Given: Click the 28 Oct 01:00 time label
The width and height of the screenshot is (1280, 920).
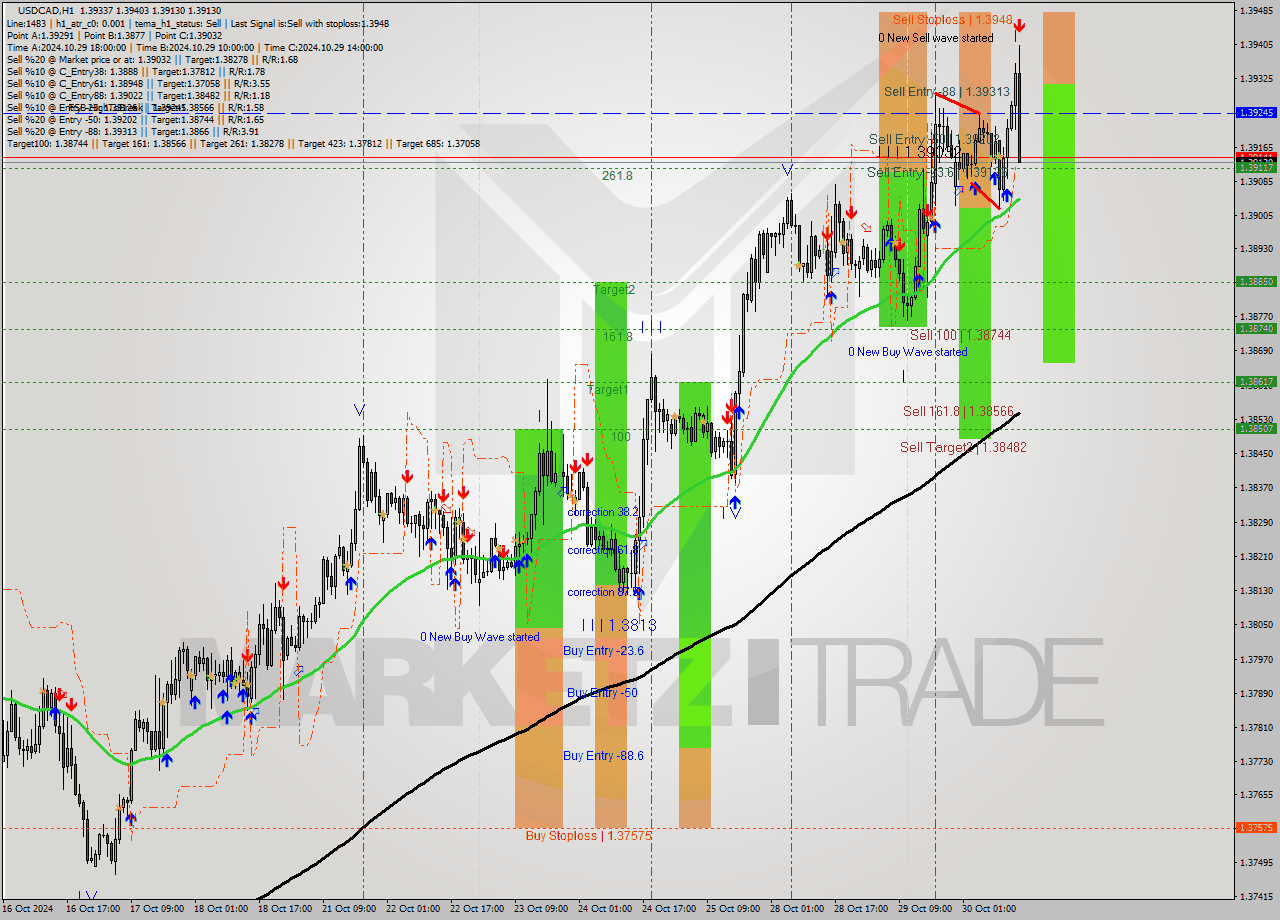Looking at the screenshot, I should 797,909.
